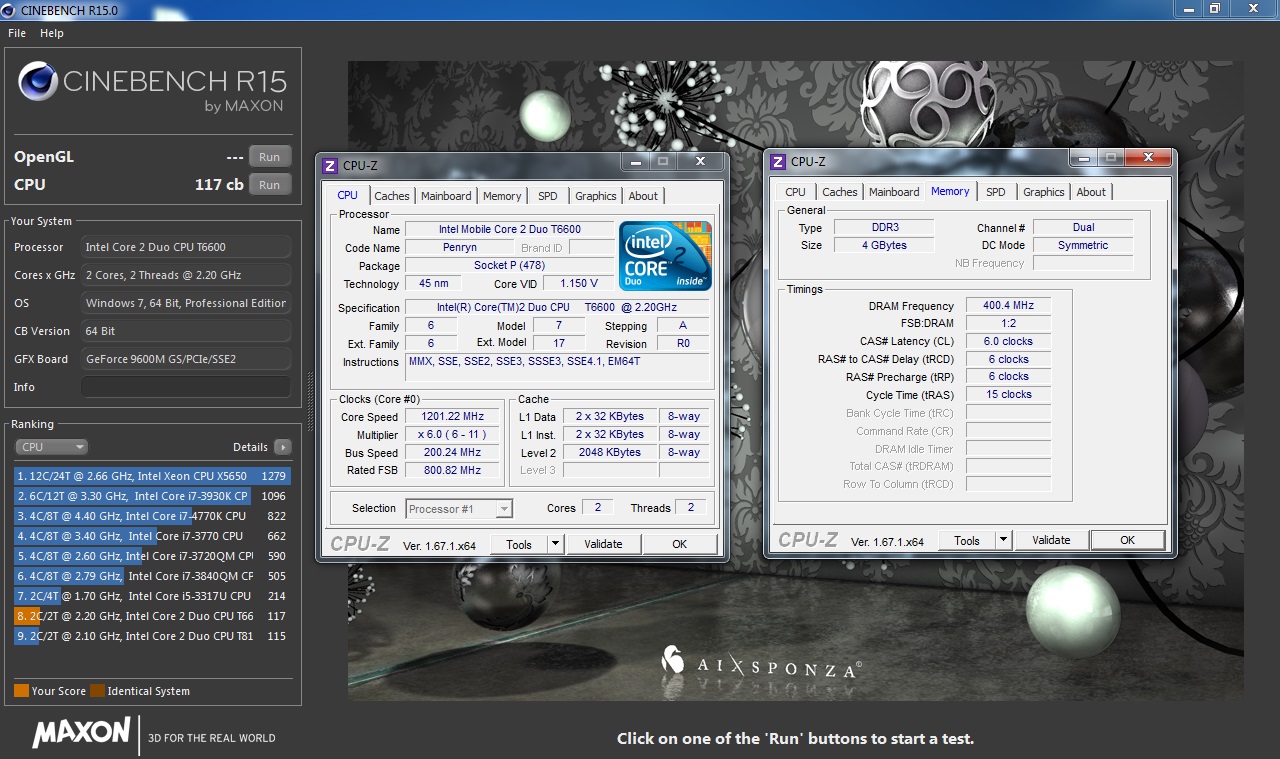Click the orange Your Score legend swatch

point(21,691)
